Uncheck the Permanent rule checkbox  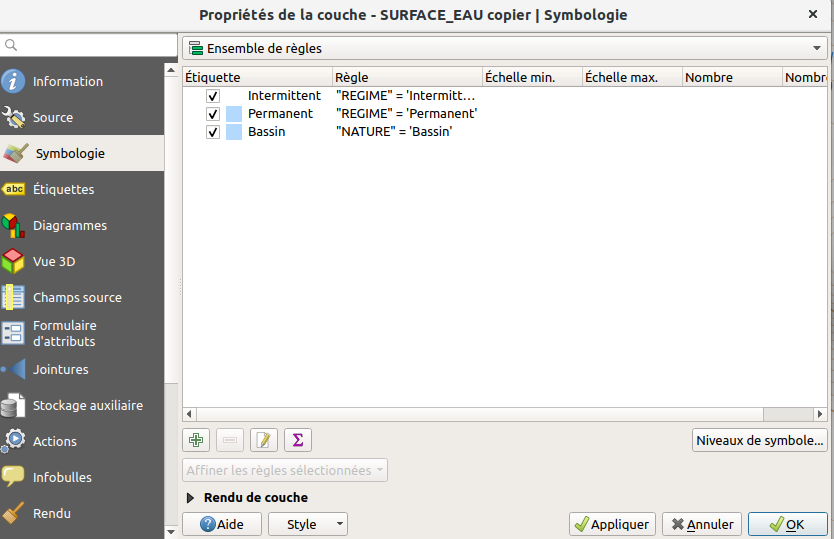pos(213,114)
